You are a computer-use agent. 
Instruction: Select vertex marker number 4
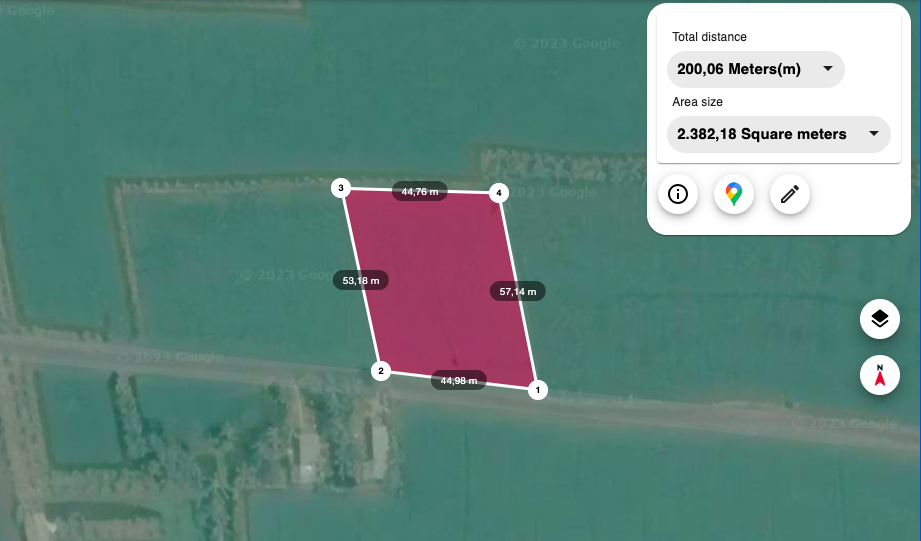point(499,193)
